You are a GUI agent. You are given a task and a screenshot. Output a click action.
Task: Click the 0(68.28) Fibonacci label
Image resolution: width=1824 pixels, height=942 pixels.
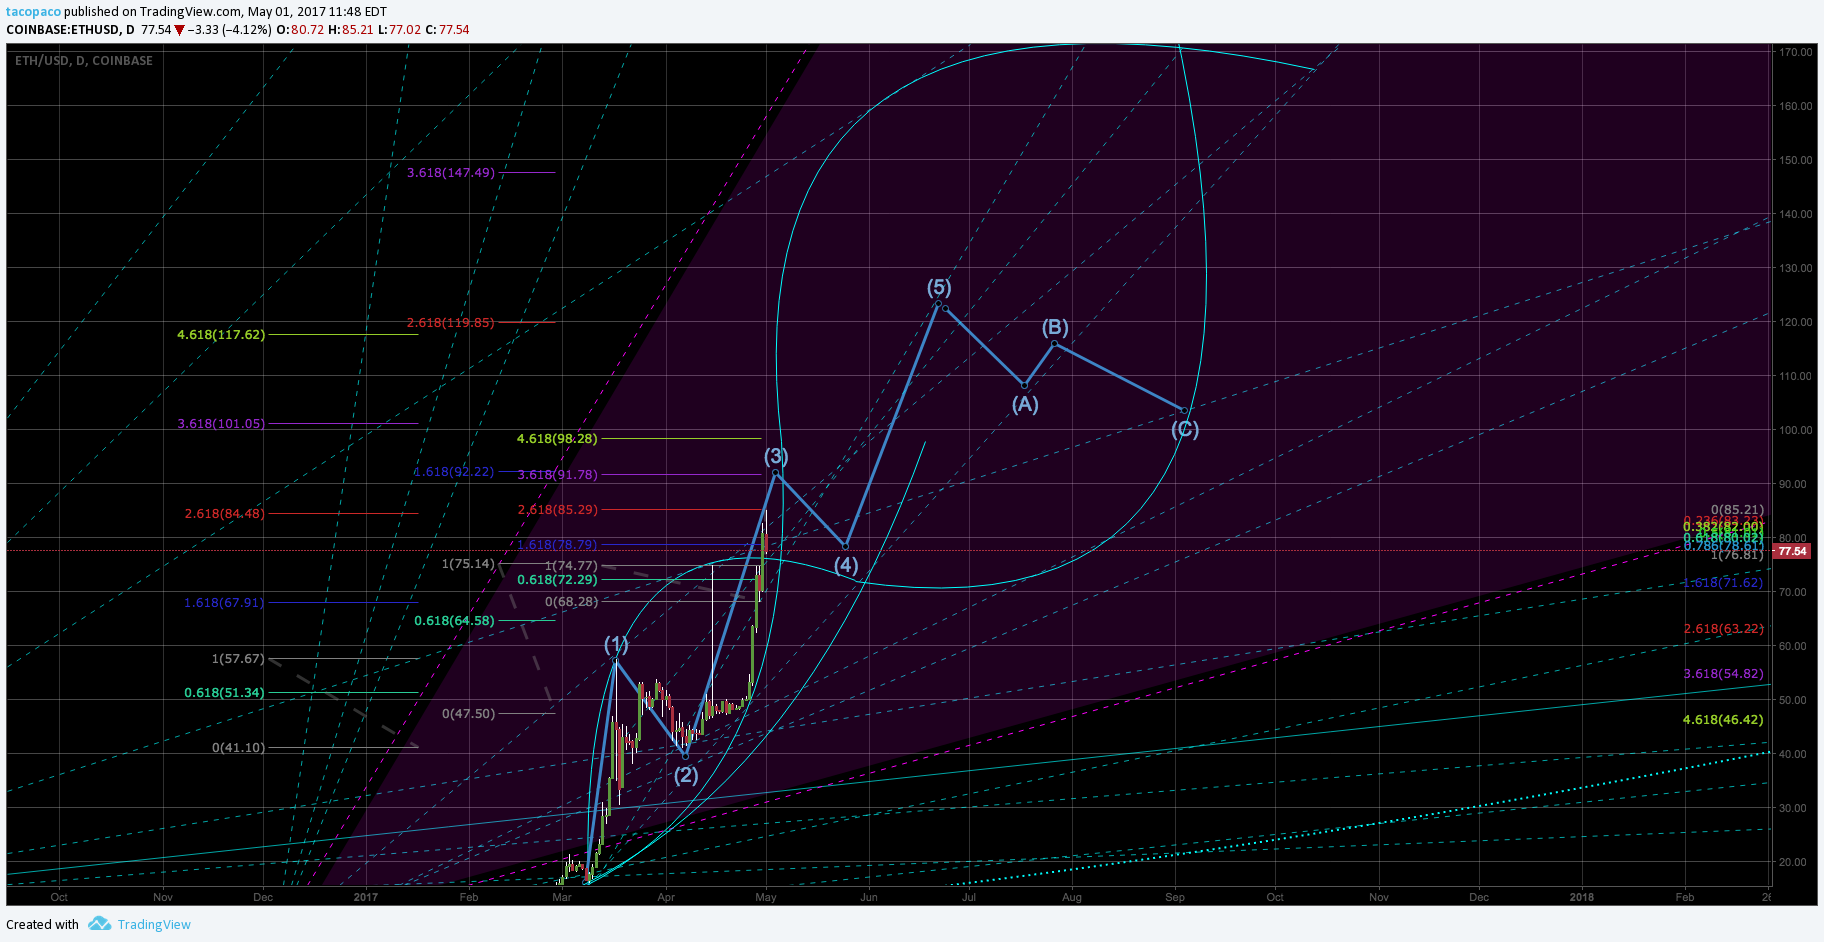point(571,602)
